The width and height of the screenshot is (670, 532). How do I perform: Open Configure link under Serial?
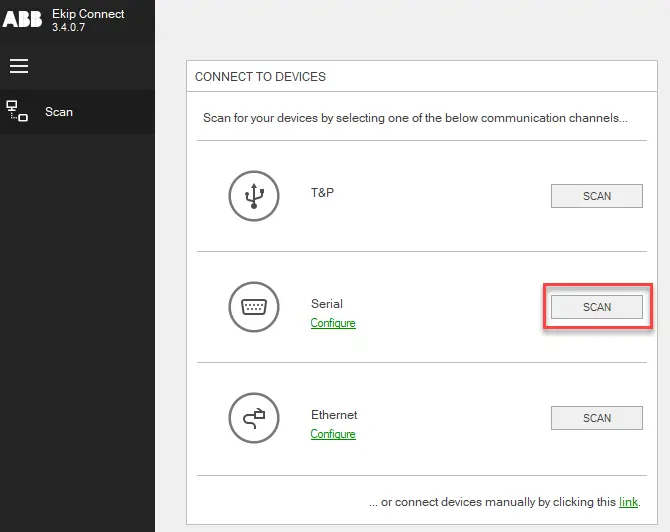click(x=333, y=323)
